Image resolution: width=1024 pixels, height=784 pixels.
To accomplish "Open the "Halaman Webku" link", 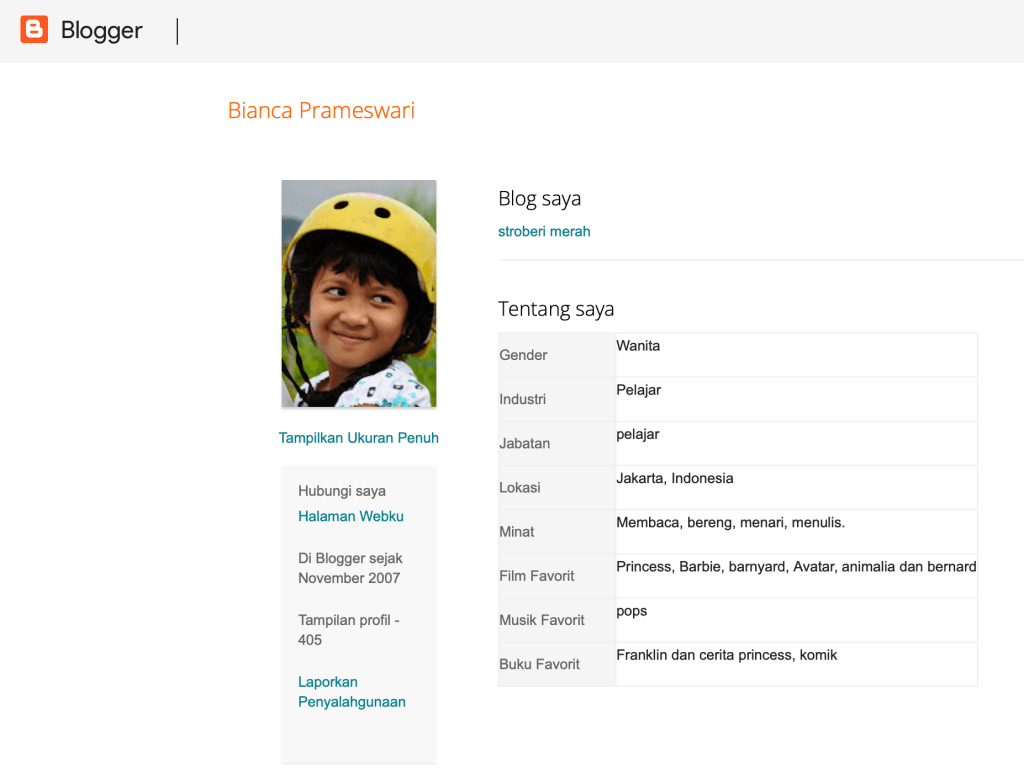I will (x=350, y=516).
